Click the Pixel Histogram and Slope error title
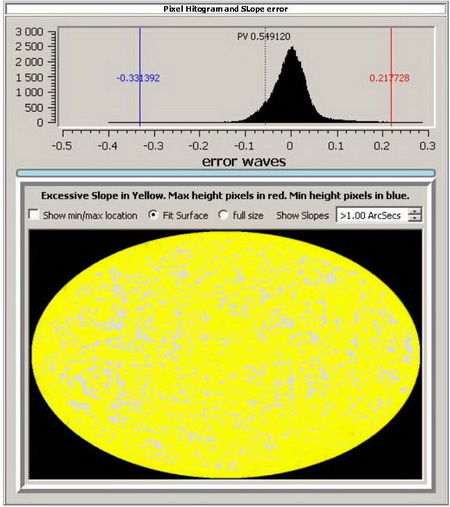This screenshot has width=450, height=507. (226, 9)
